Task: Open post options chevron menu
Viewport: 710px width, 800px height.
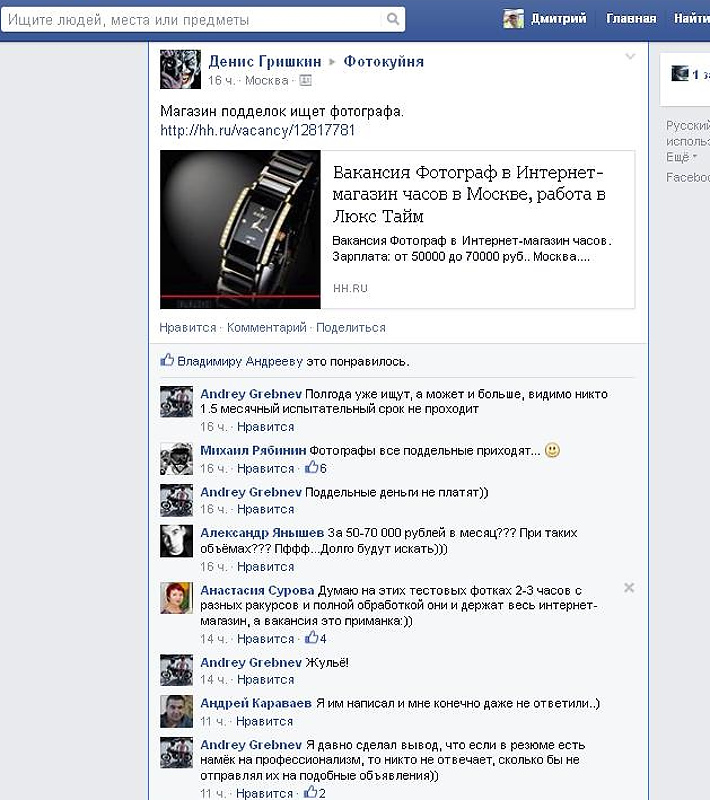Action: pos(630,56)
